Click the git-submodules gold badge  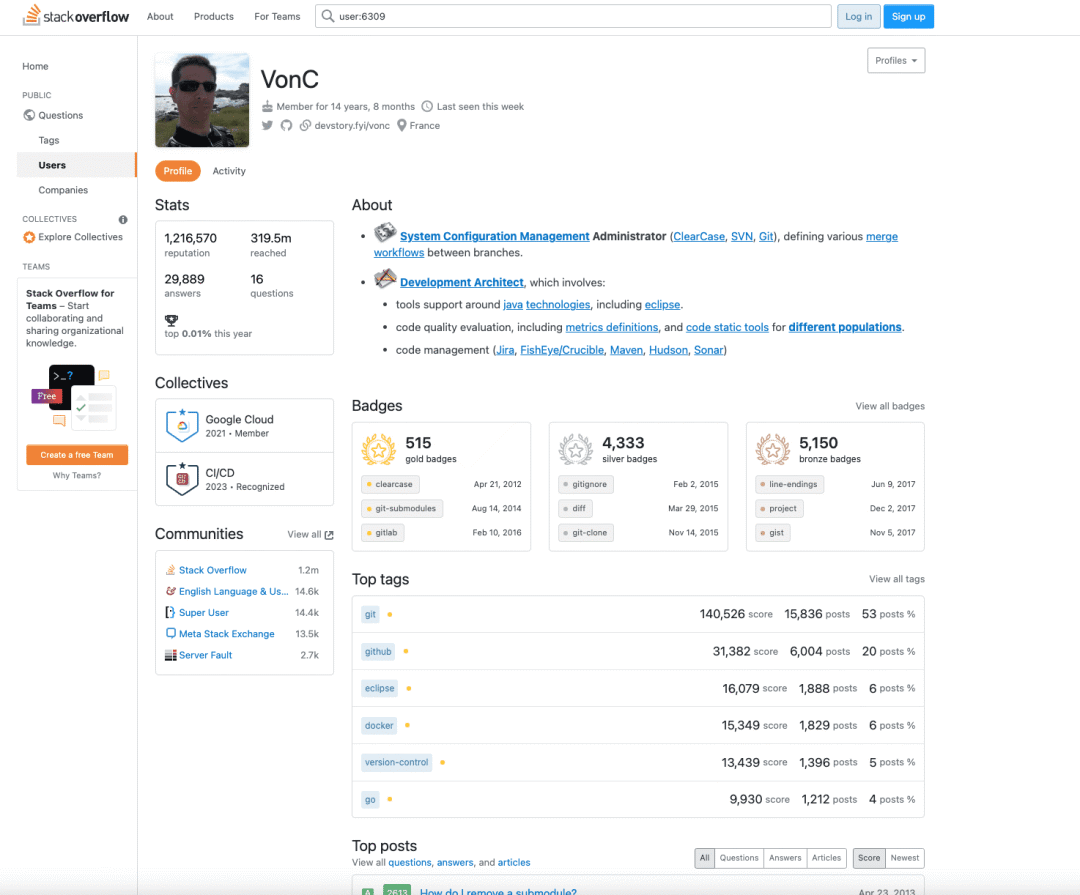(402, 508)
